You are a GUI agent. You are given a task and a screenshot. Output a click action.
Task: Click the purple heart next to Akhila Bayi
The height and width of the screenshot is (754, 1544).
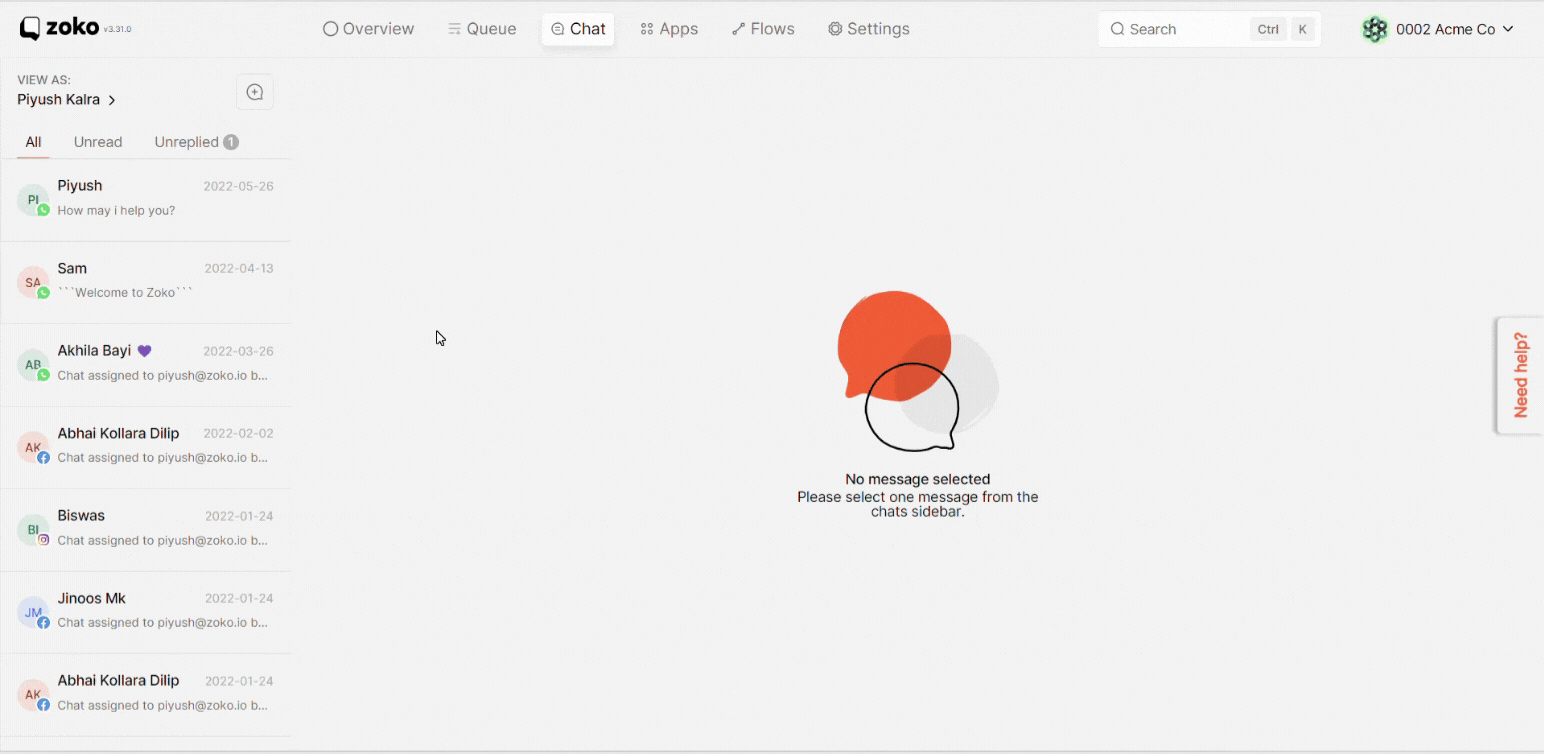tap(144, 351)
